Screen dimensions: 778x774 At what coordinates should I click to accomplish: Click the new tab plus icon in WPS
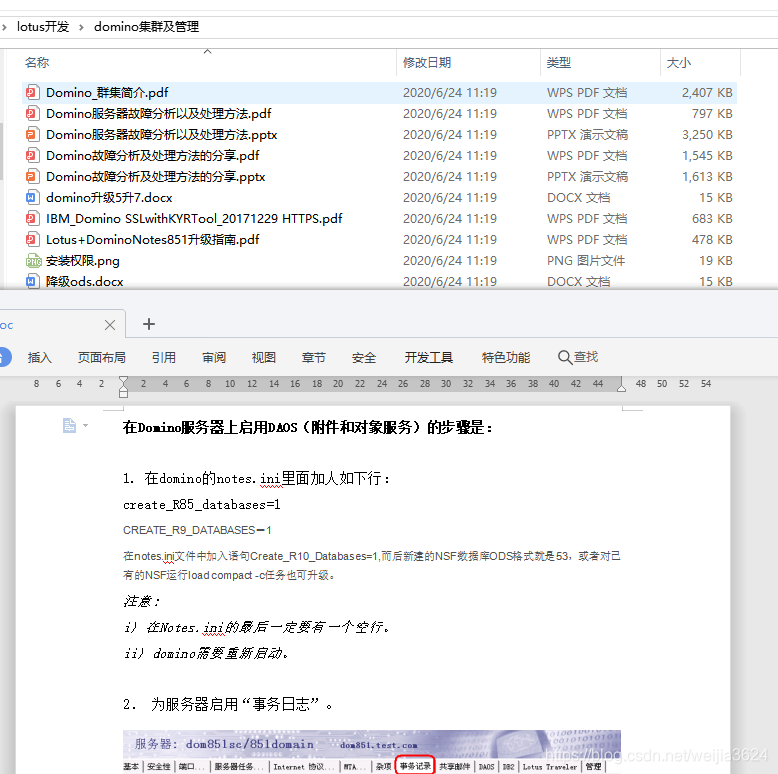tap(149, 324)
